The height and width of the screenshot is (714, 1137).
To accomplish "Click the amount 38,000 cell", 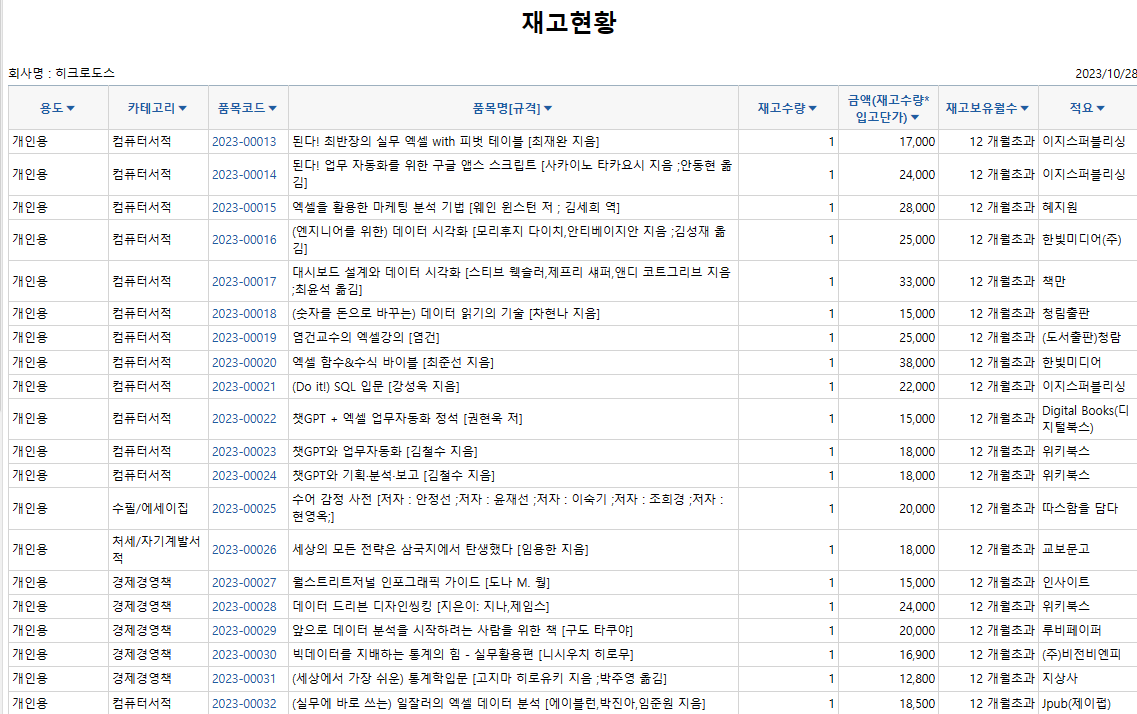I will [888, 362].
